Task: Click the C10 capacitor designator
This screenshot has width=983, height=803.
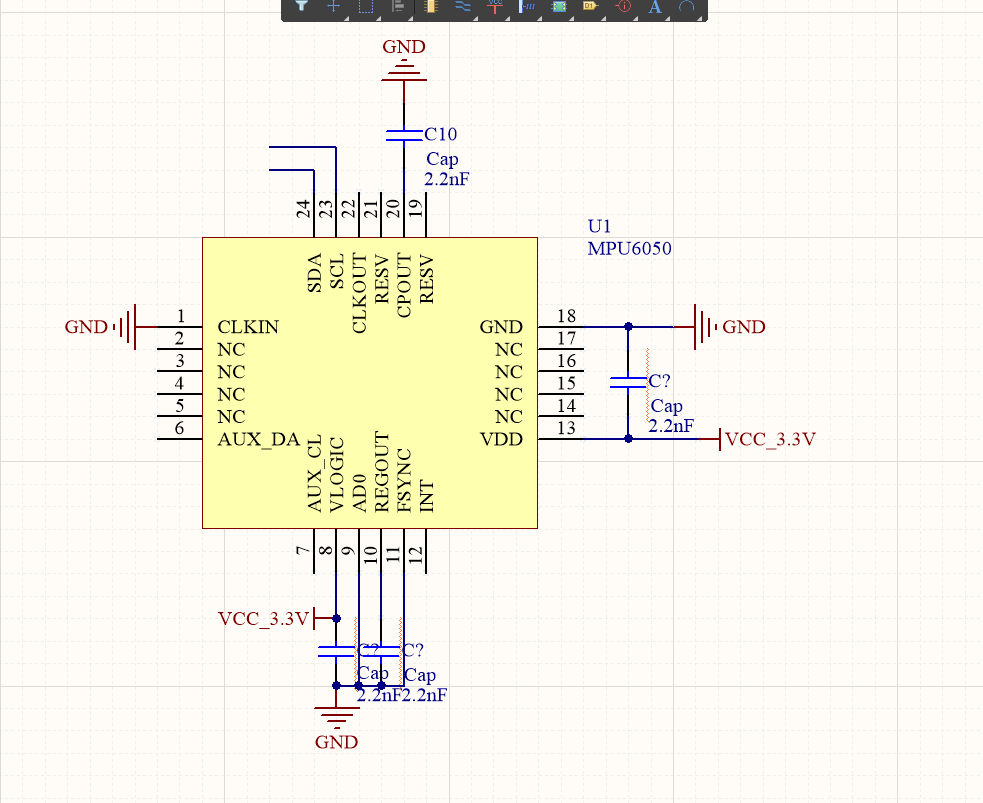Action: click(441, 135)
